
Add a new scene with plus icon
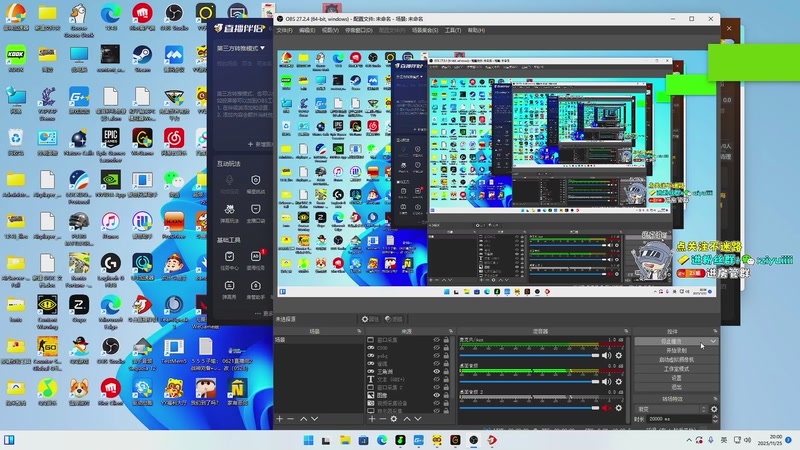tap(280, 419)
